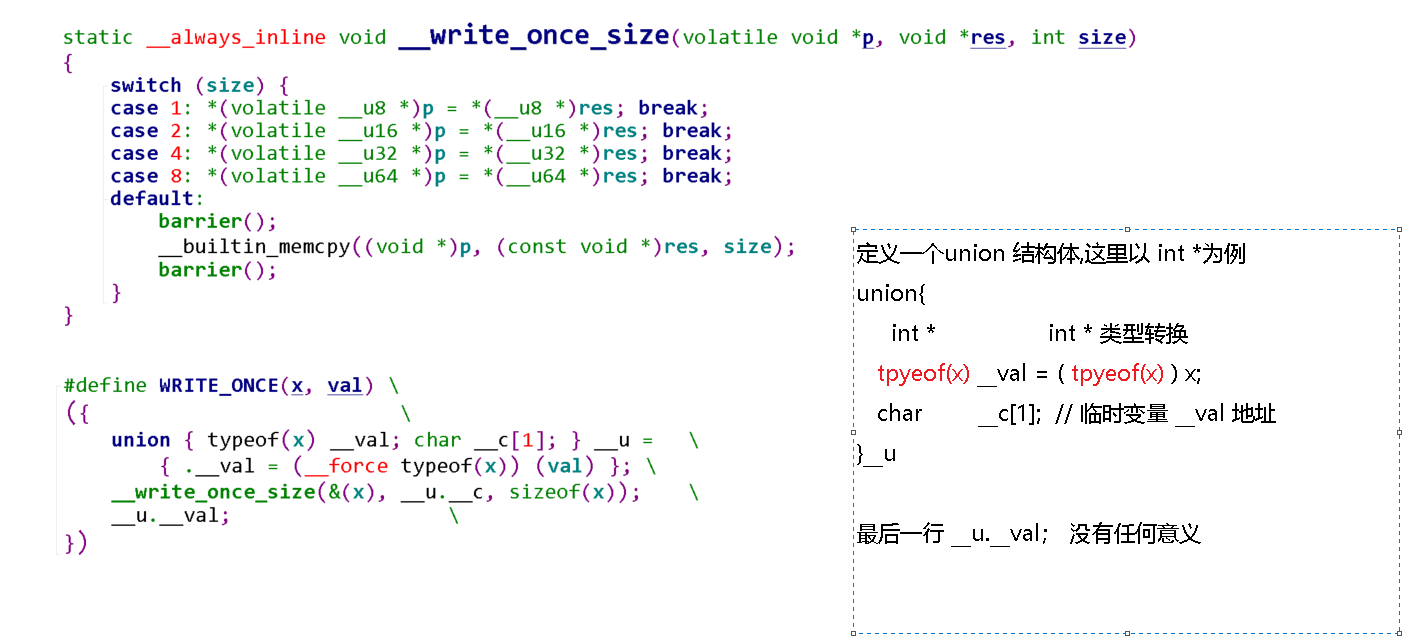This screenshot has width=1407, height=639.
Task: Click 'char' in the note box
Action: (900, 413)
